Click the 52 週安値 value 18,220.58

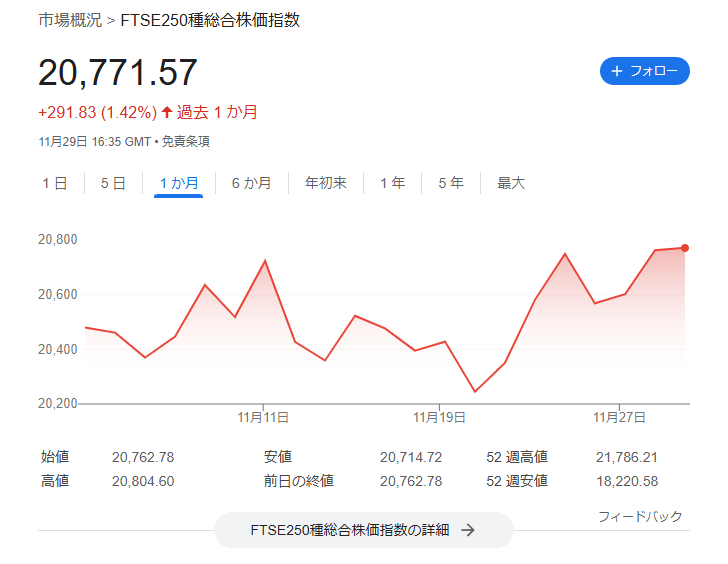point(627,481)
